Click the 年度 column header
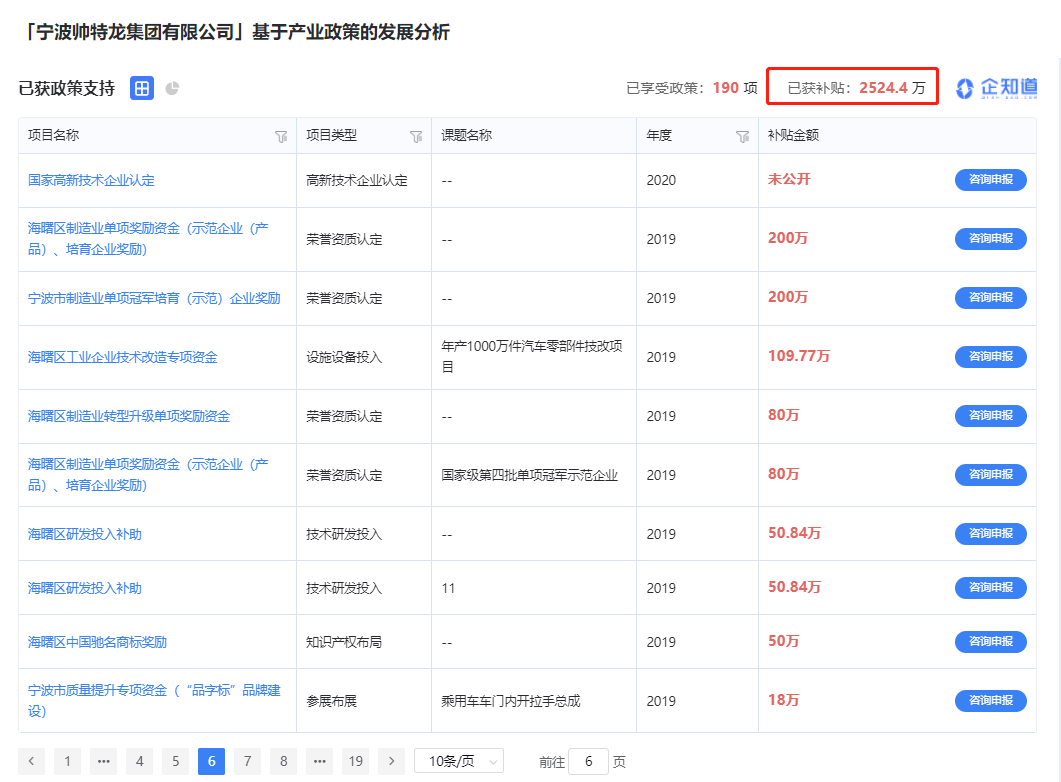The height and width of the screenshot is (782, 1061). [659, 135]
